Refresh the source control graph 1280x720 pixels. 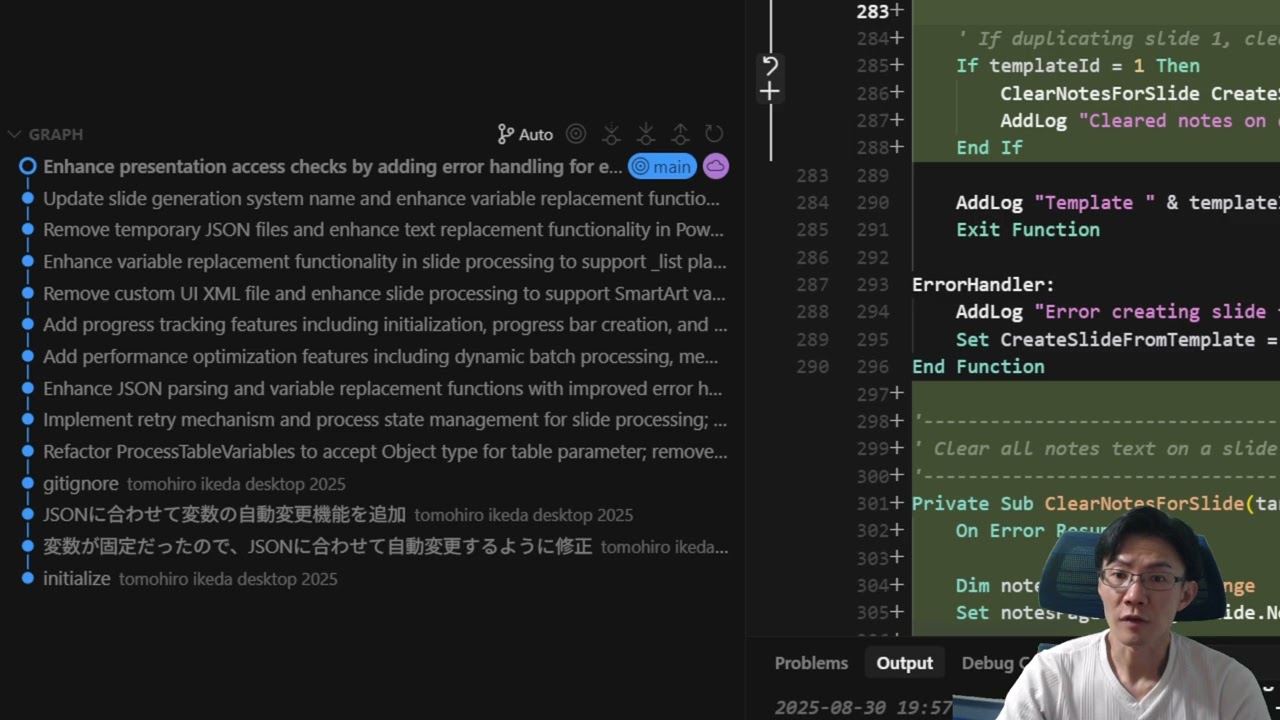point(714,134)
